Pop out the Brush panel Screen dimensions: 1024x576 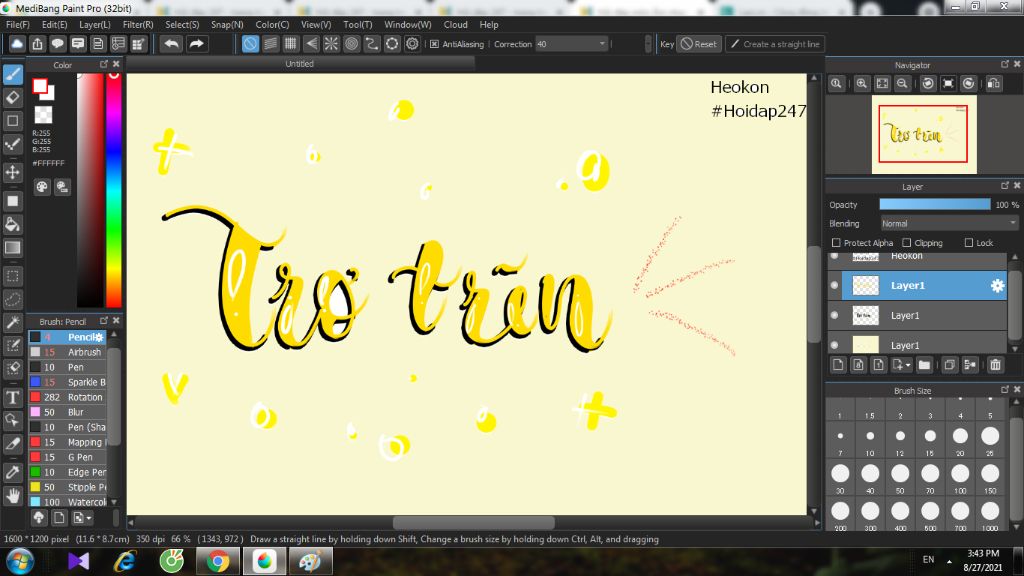(104, 321)
